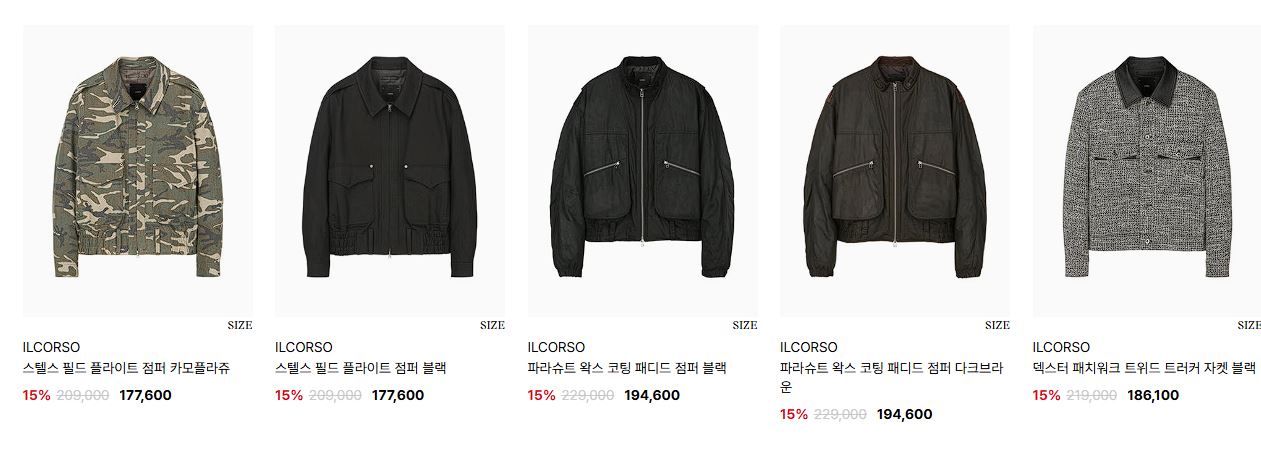Show SIZE options under the black flight jumper
Viewport: 1261px width, 455px height.
(x=492, y=325)
